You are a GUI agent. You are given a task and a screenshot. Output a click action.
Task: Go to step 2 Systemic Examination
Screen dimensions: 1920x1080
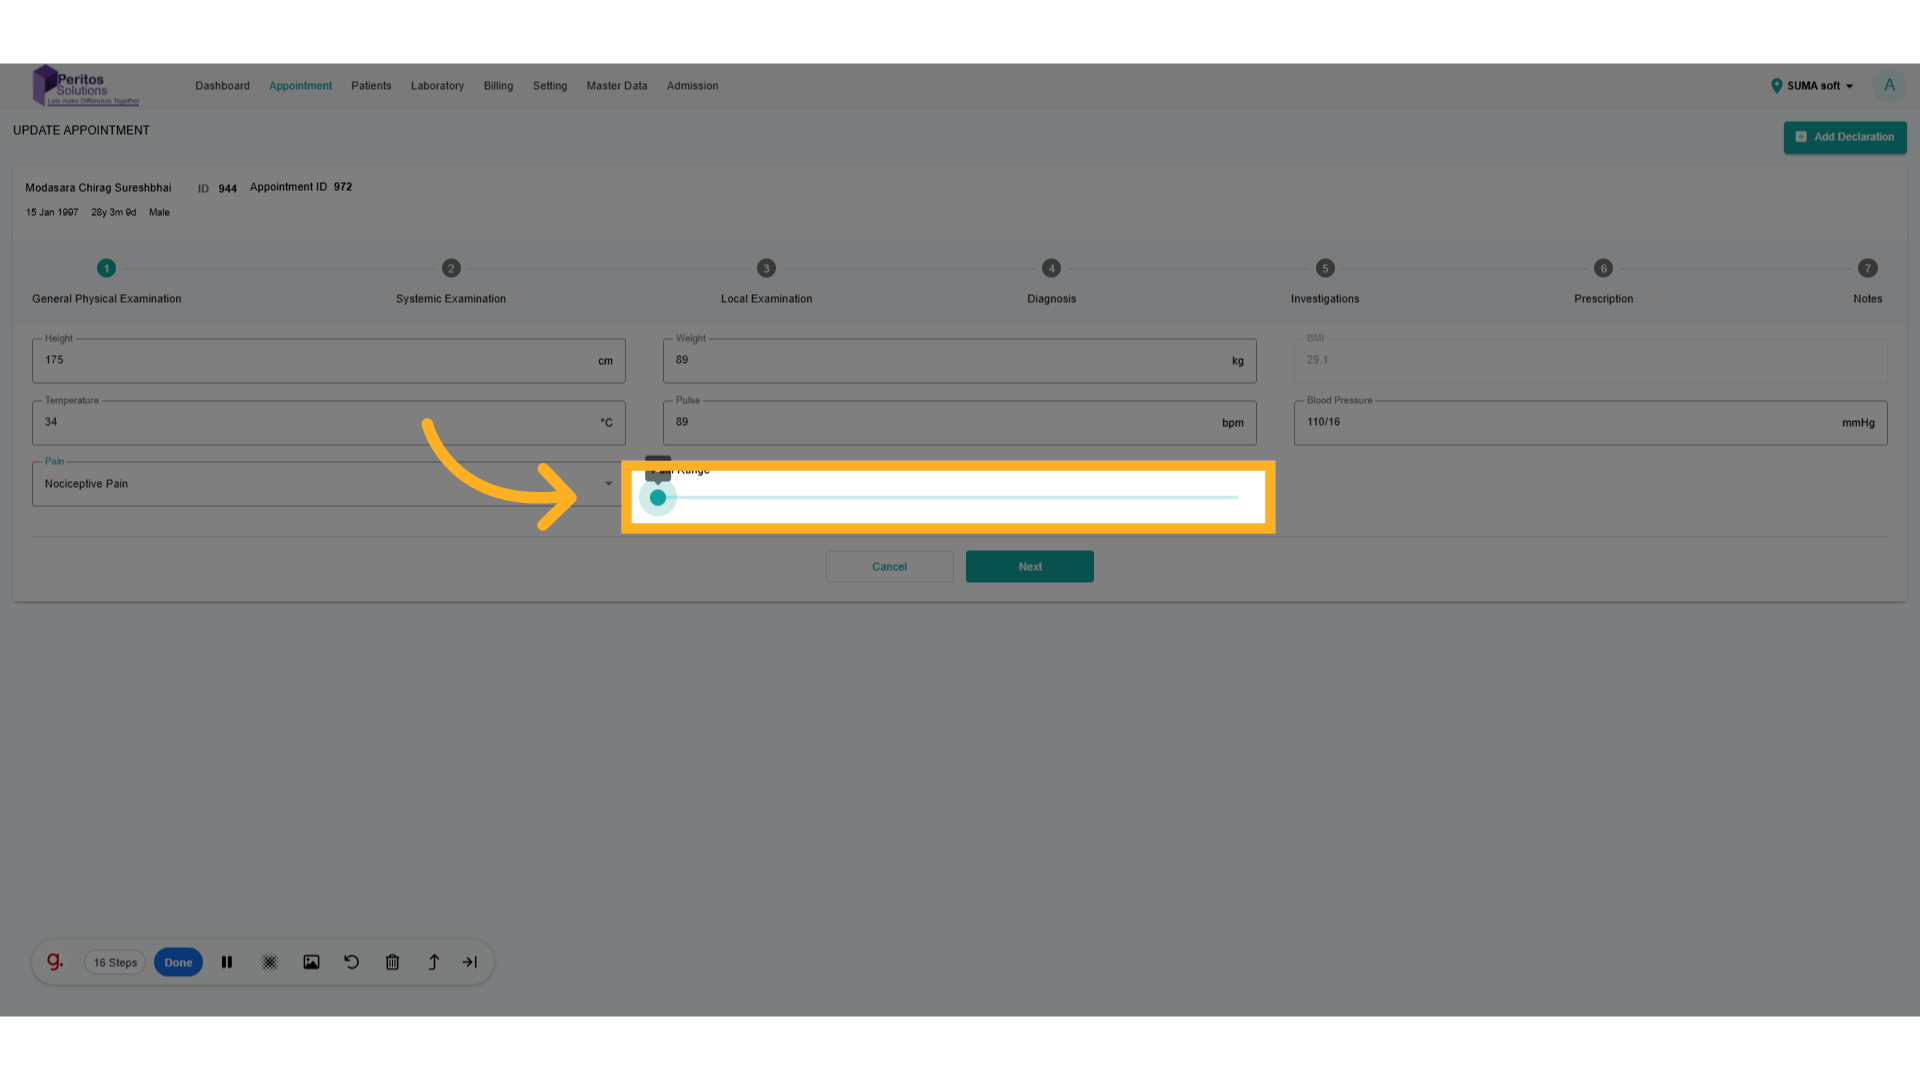click(451, 268)
